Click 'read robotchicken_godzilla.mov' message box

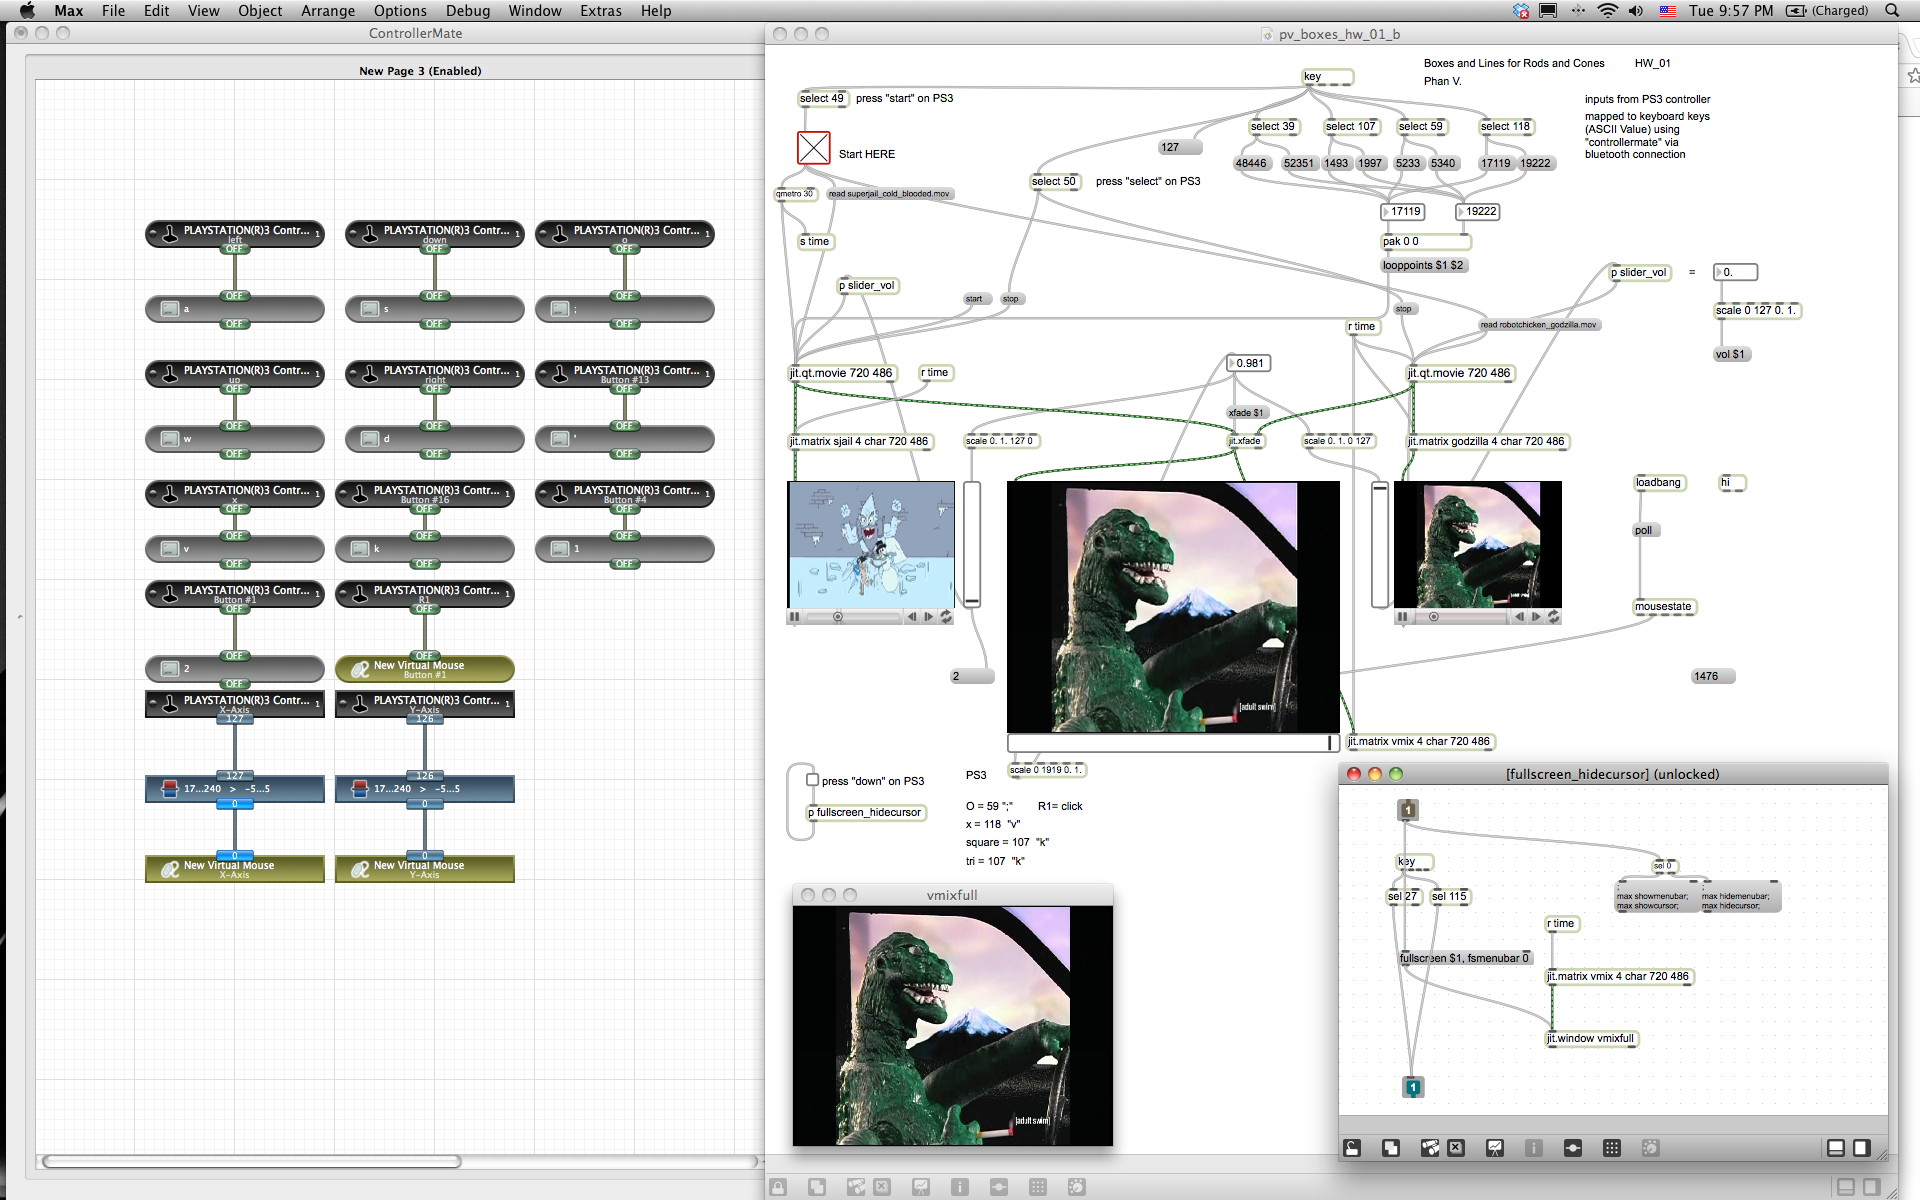(1539, 325)
